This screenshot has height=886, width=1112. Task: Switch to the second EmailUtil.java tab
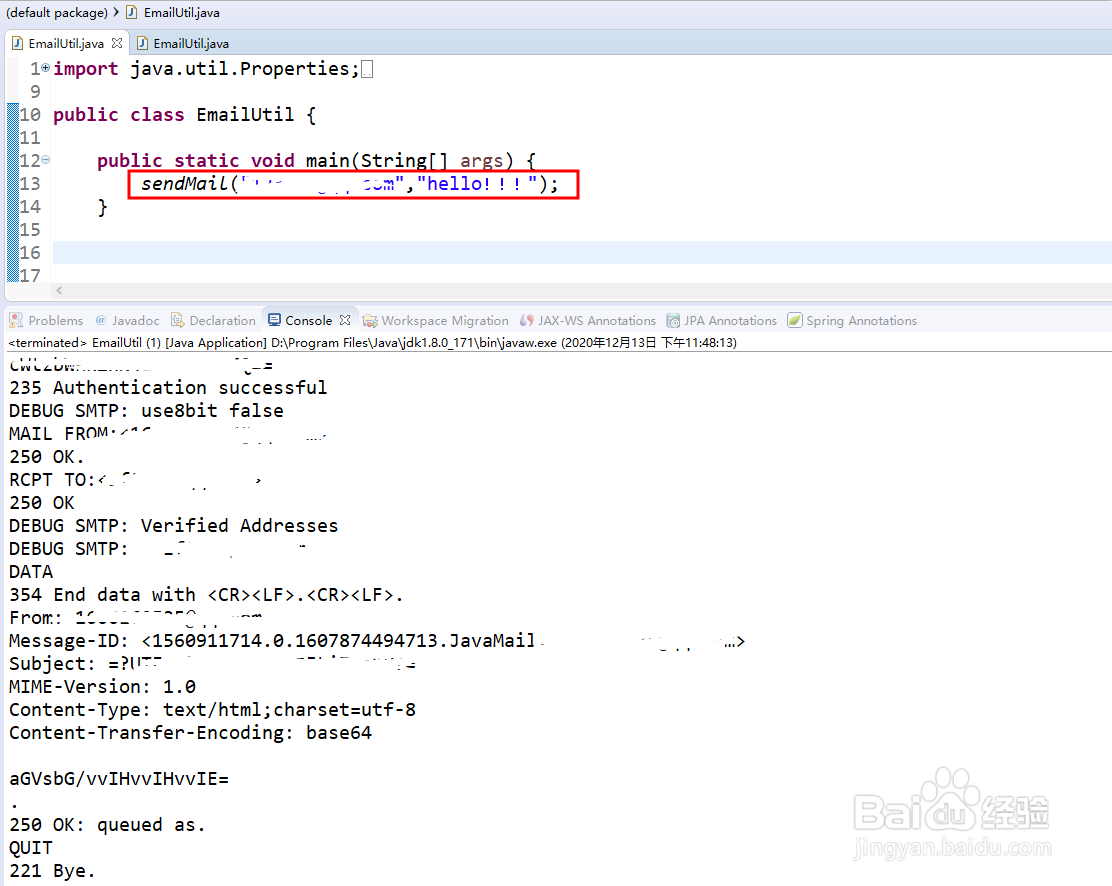point(183,43)
